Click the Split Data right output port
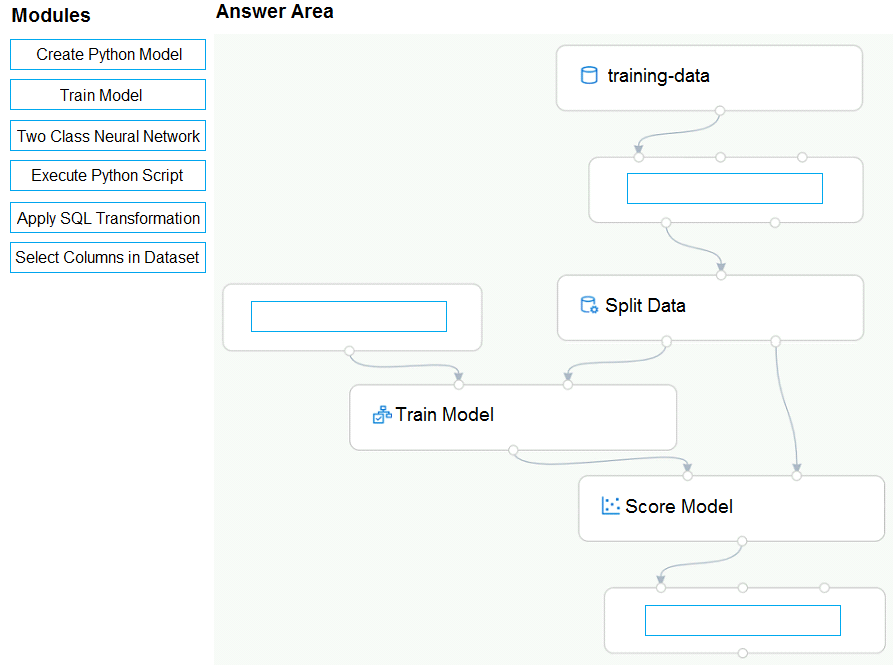The width and height of the screenshot is (893, 665). tap(775, 341)
